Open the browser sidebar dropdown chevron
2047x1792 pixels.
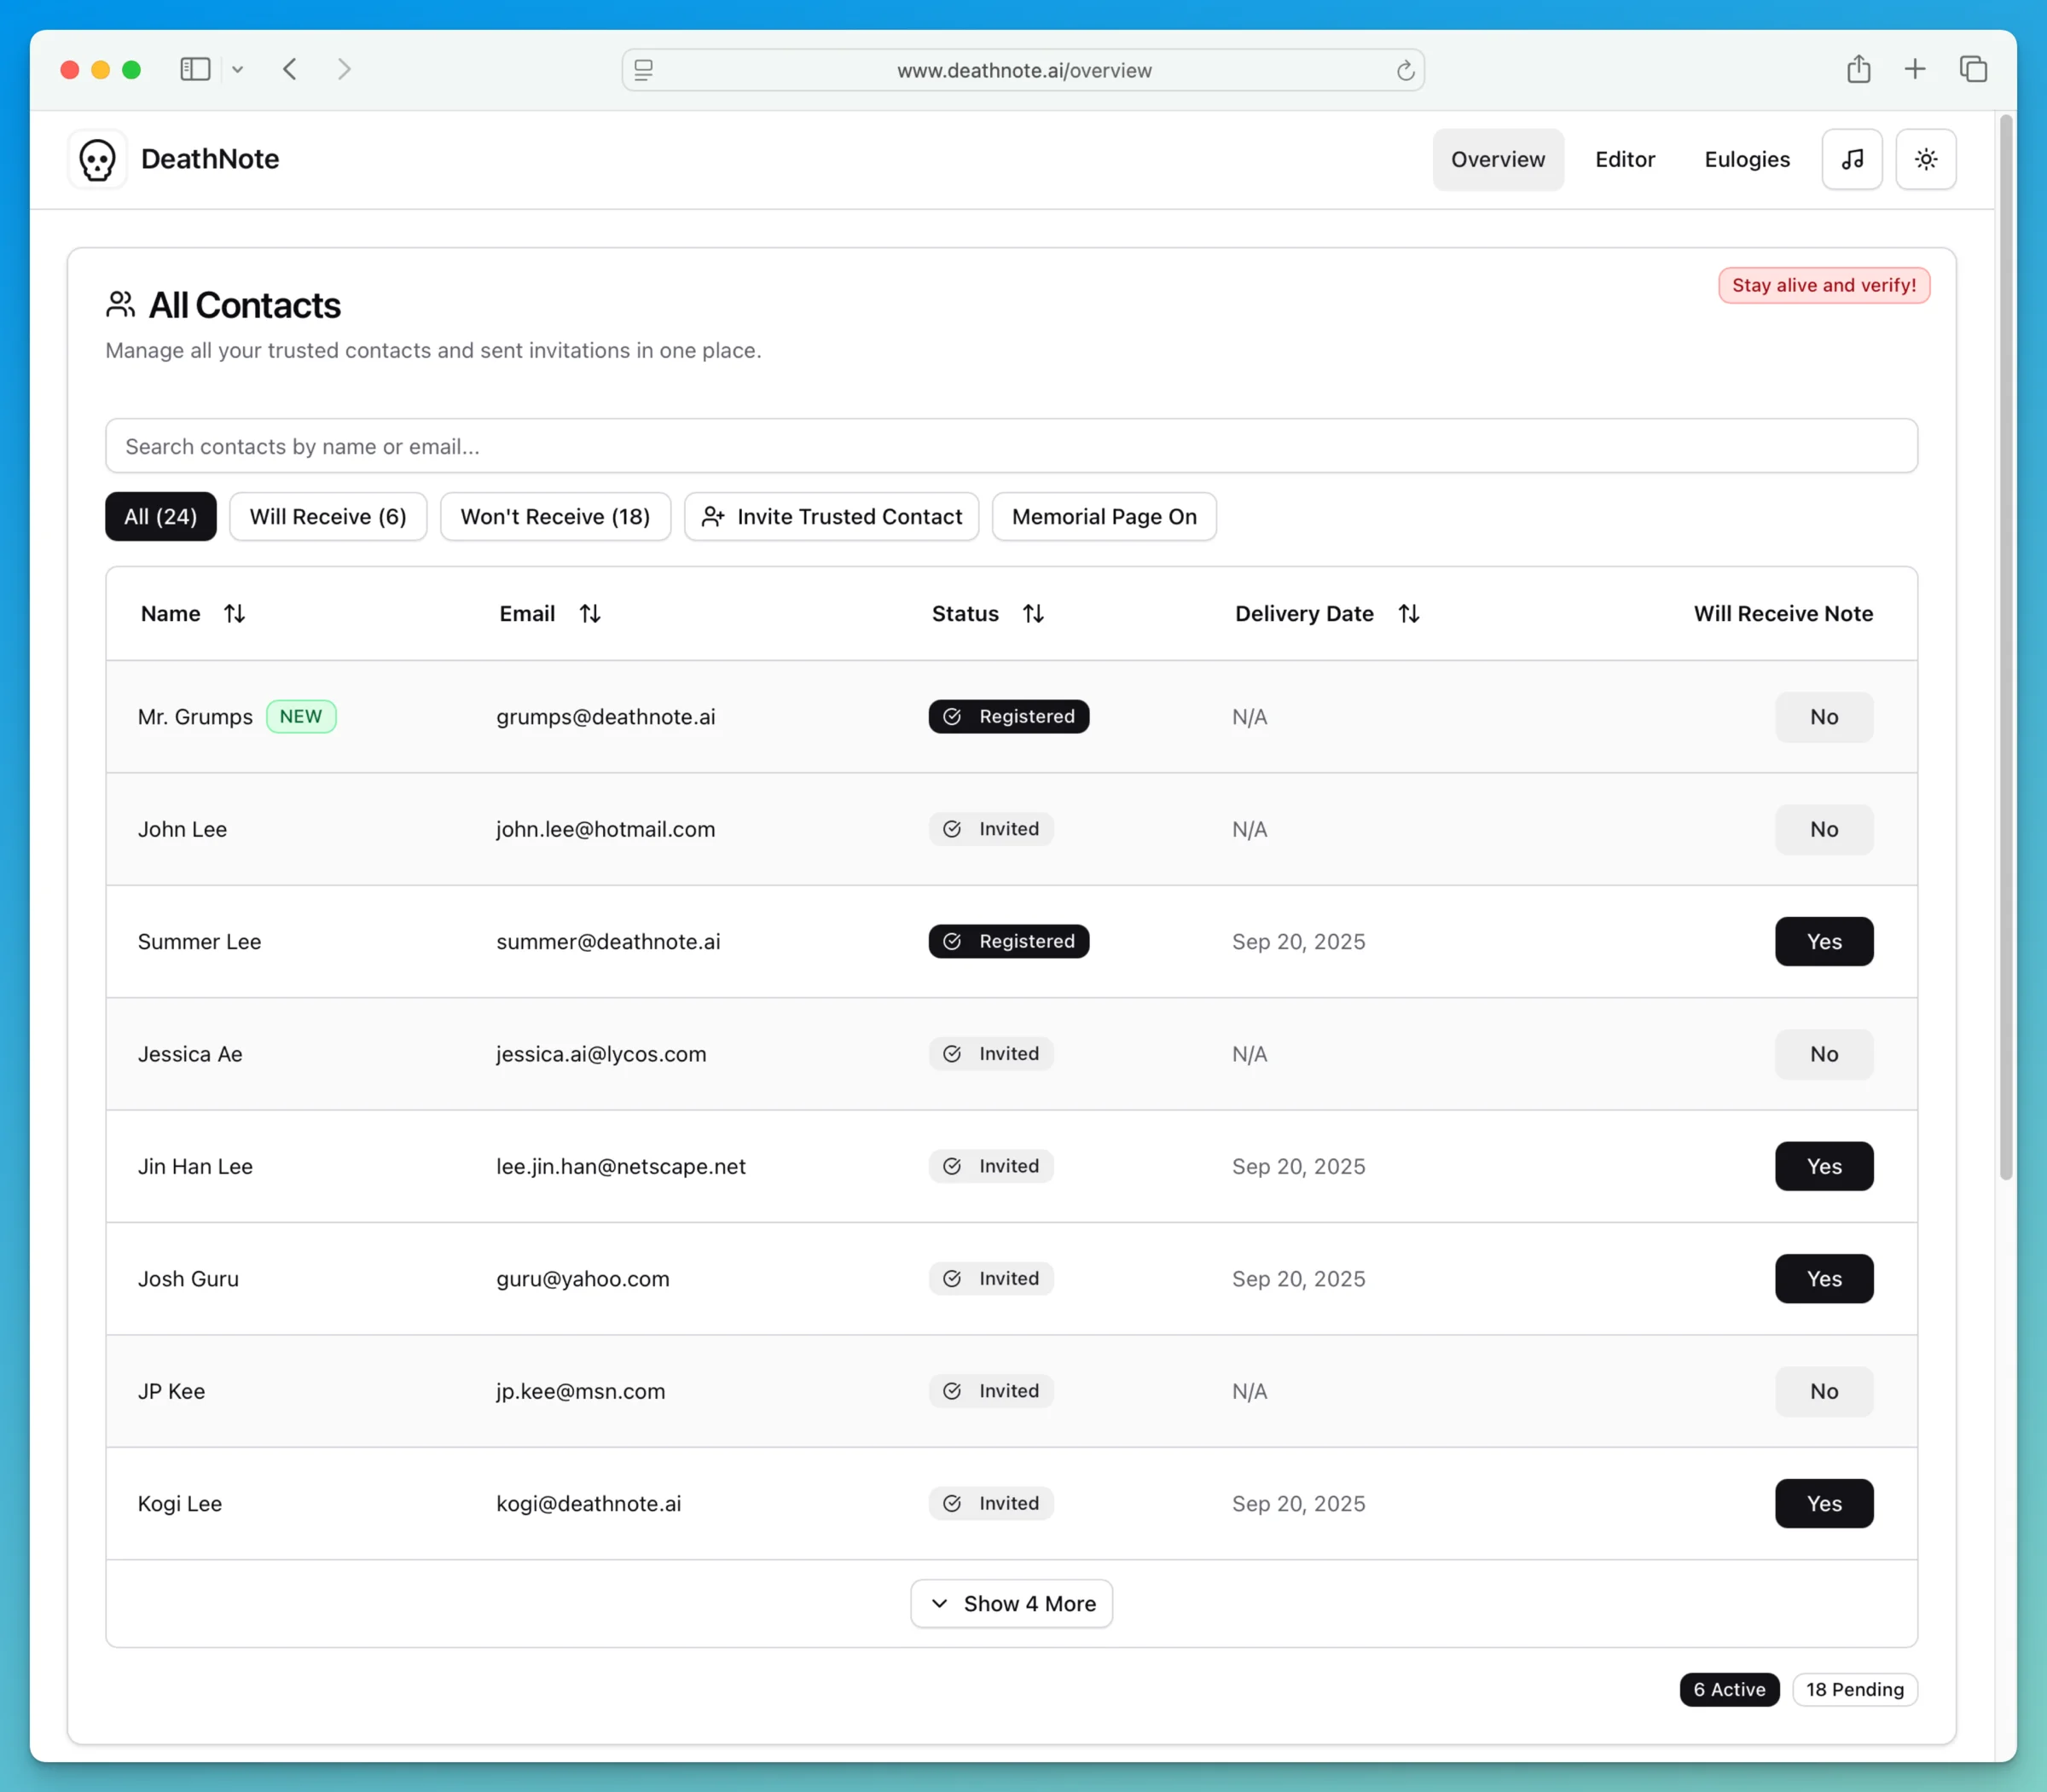tap(237, 69)
